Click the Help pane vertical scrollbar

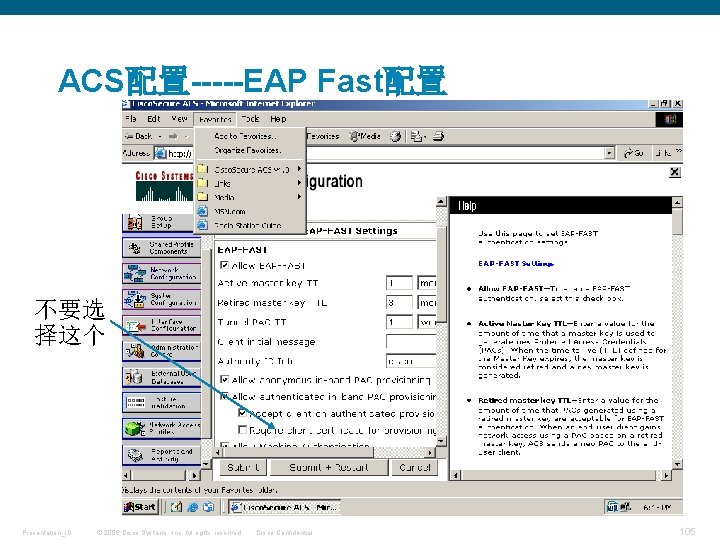tap(677, 333)
